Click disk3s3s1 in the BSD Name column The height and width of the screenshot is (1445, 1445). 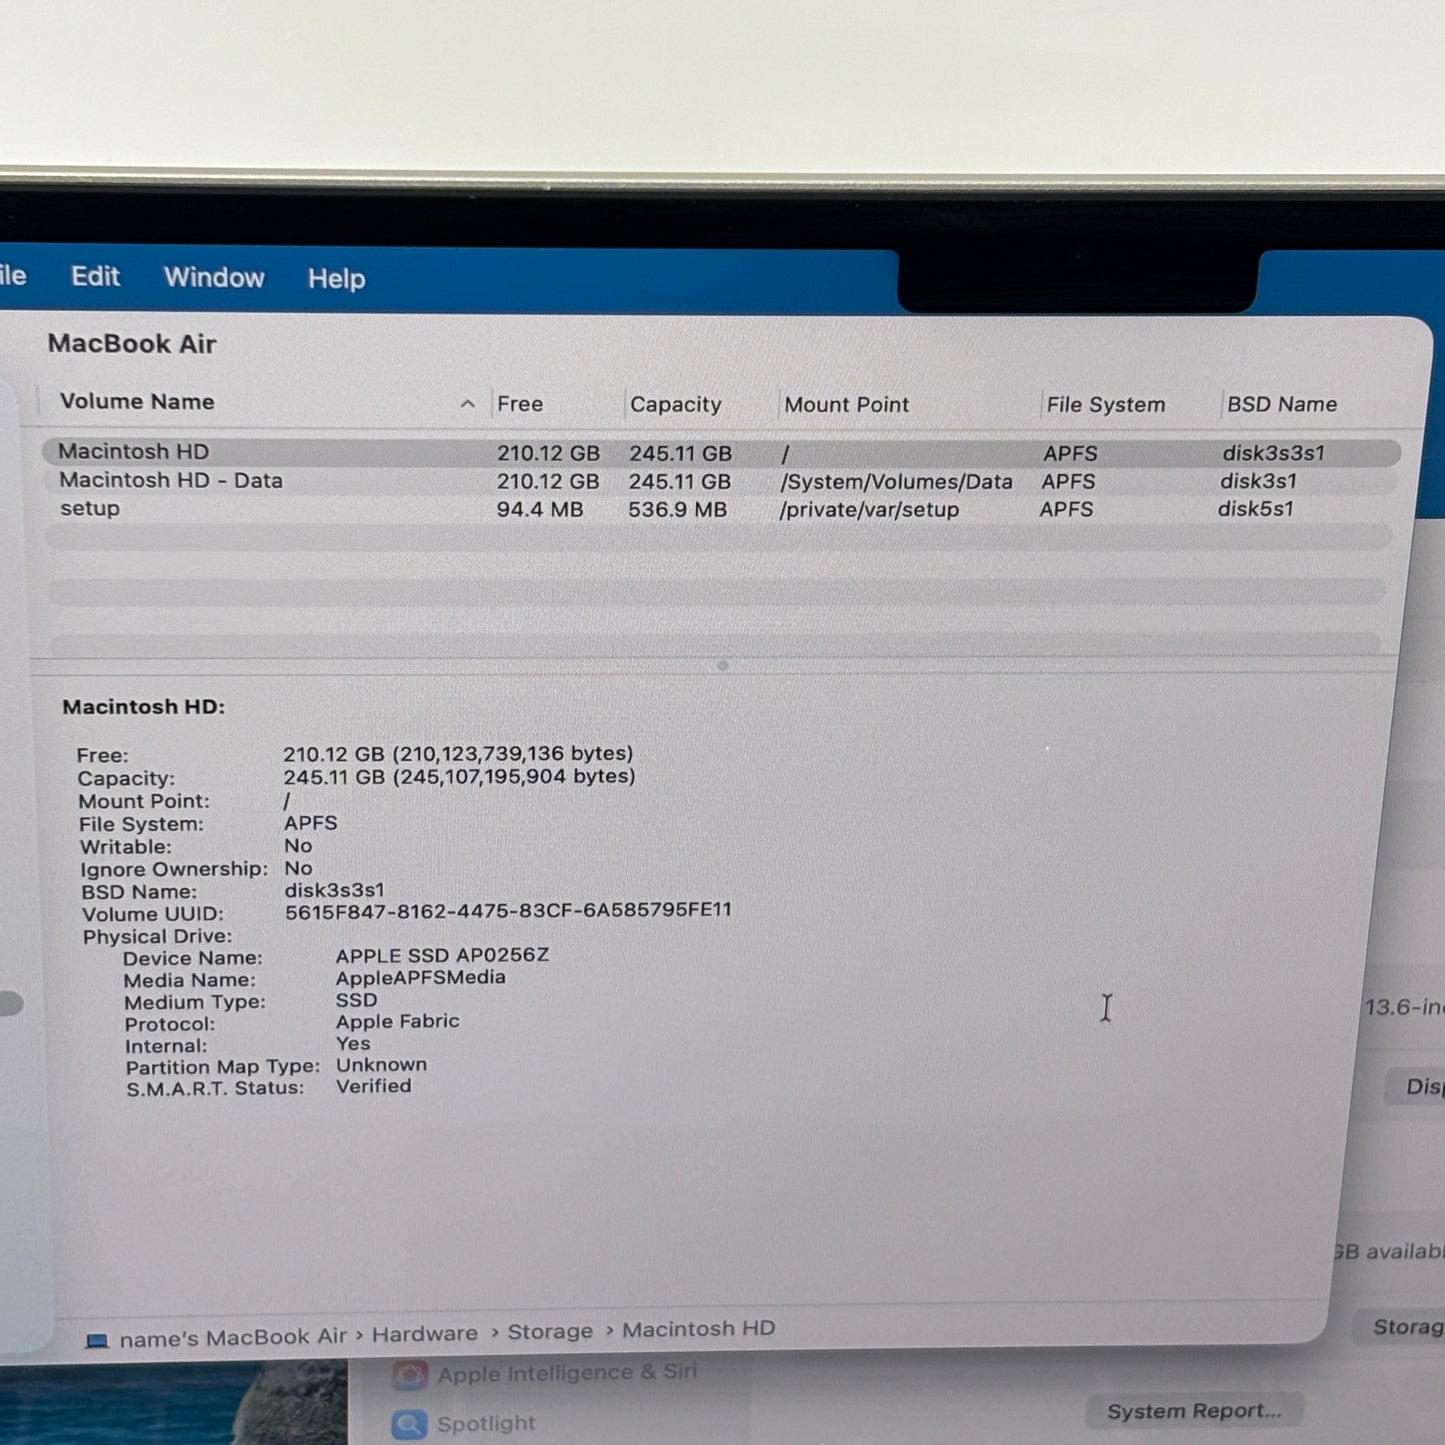(1273, 453)
